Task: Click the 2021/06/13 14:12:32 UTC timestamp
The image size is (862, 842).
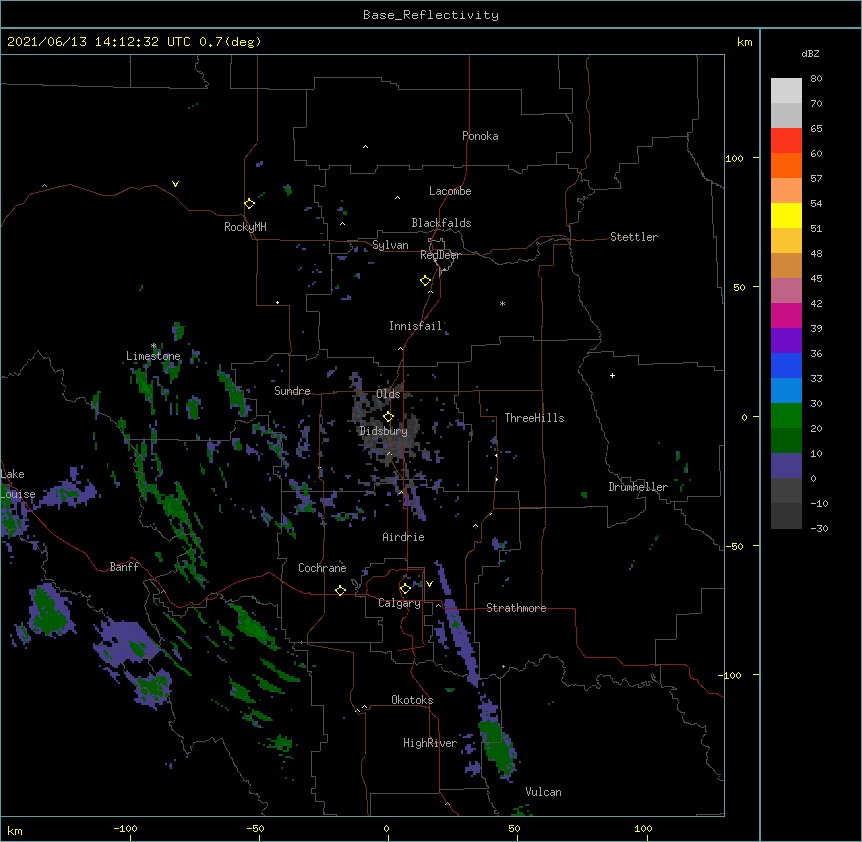Action: click(99, 42)
